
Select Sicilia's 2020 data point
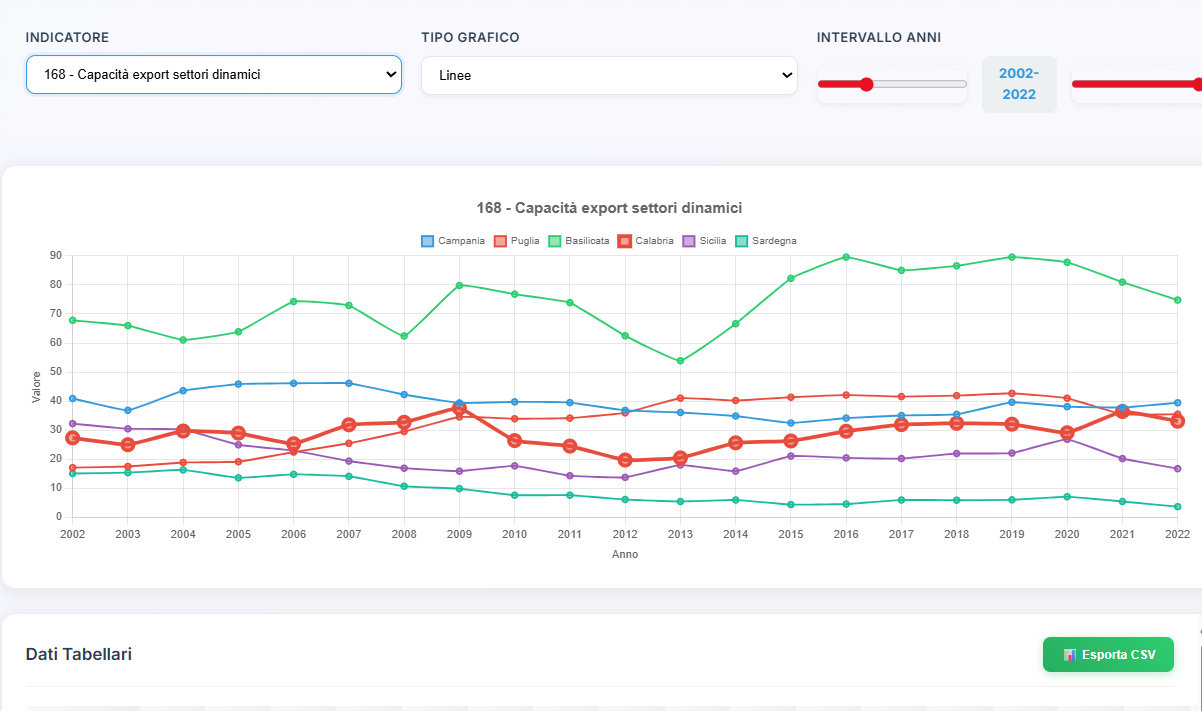point(1067,439)
